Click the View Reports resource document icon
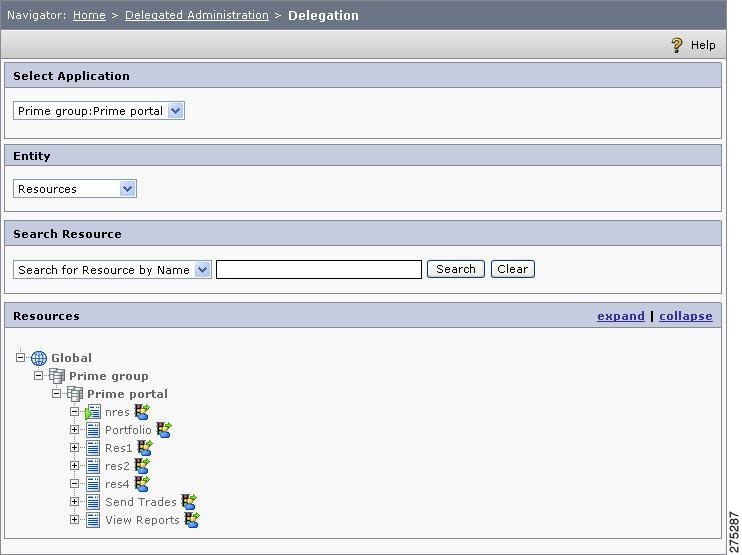The width and height of the screenshot is (742, 555). click(x=93, y=520)
